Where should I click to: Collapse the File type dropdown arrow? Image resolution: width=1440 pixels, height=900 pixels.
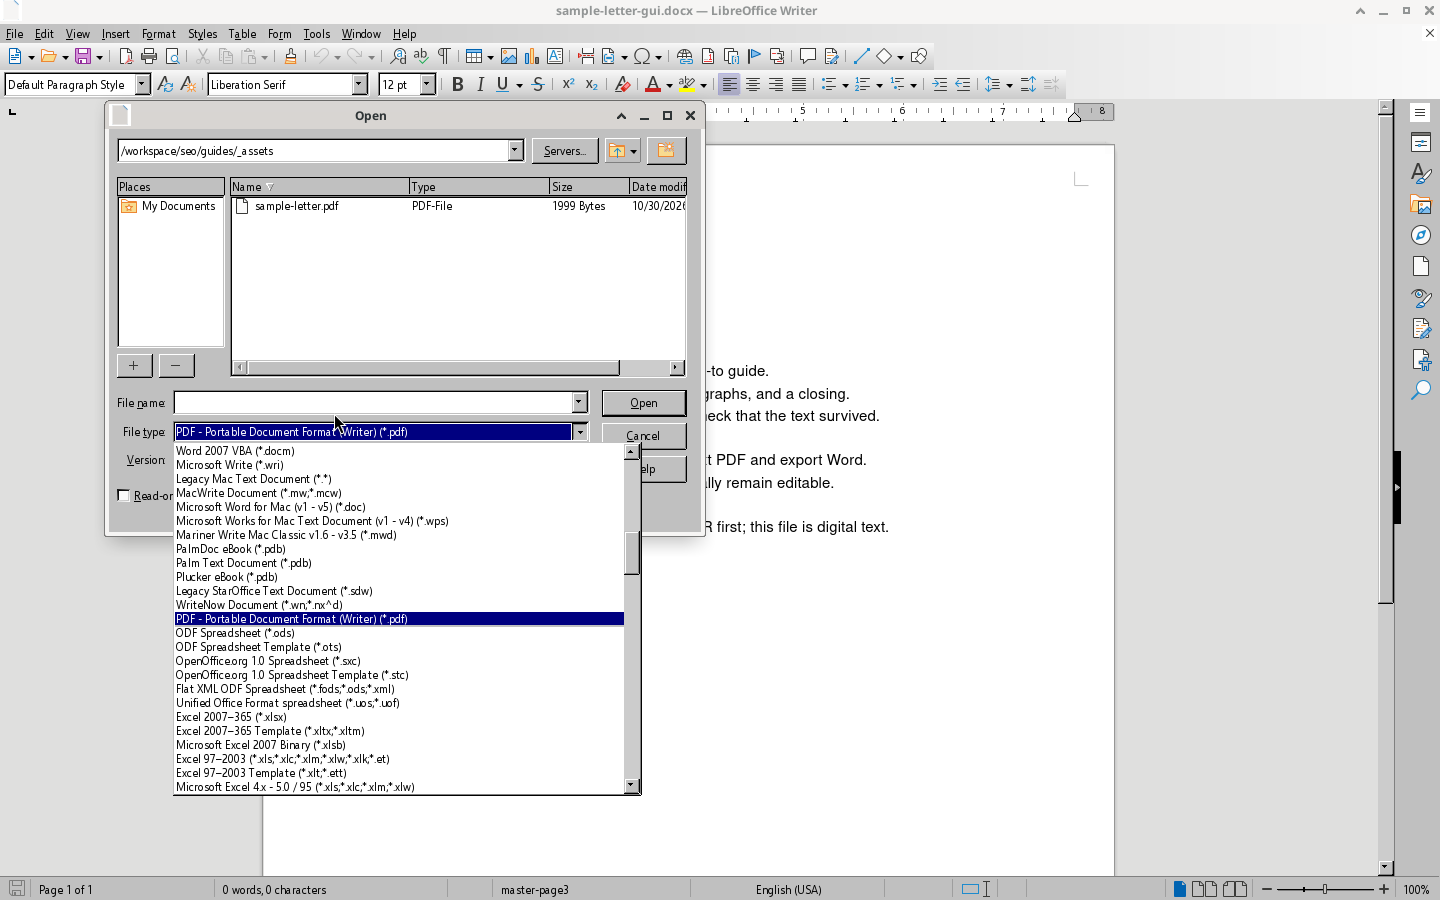point(579,432)
